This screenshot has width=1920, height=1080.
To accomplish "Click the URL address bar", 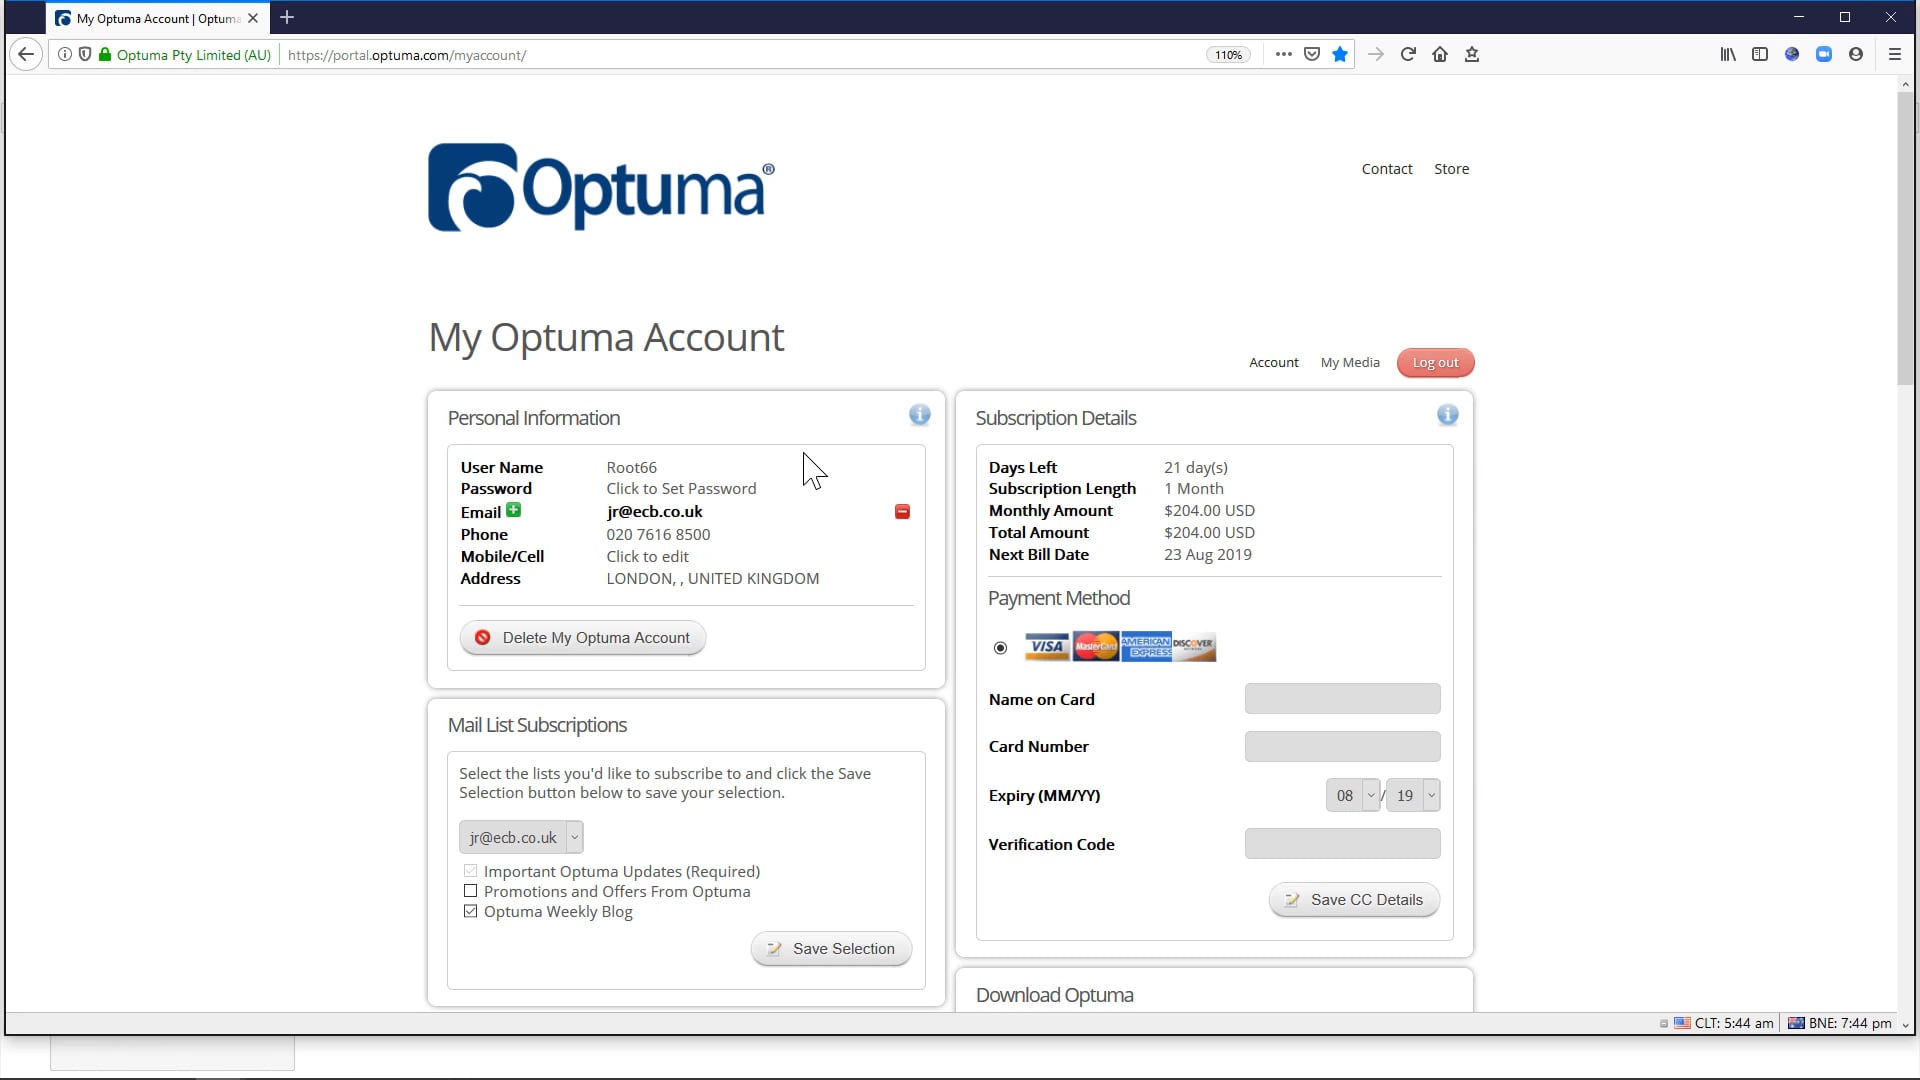I will (740, 55).
